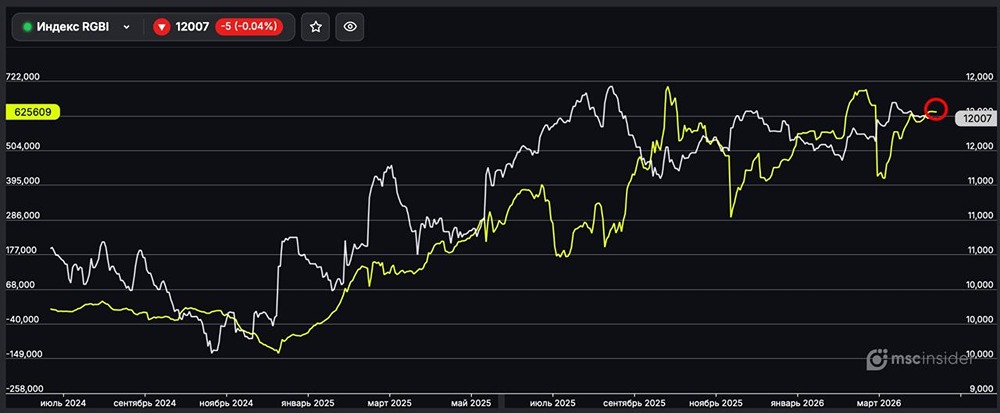Screen dimensions: 1000x413
Task: Click the current index value 12007 in header
Action: (x=193, y=27)
